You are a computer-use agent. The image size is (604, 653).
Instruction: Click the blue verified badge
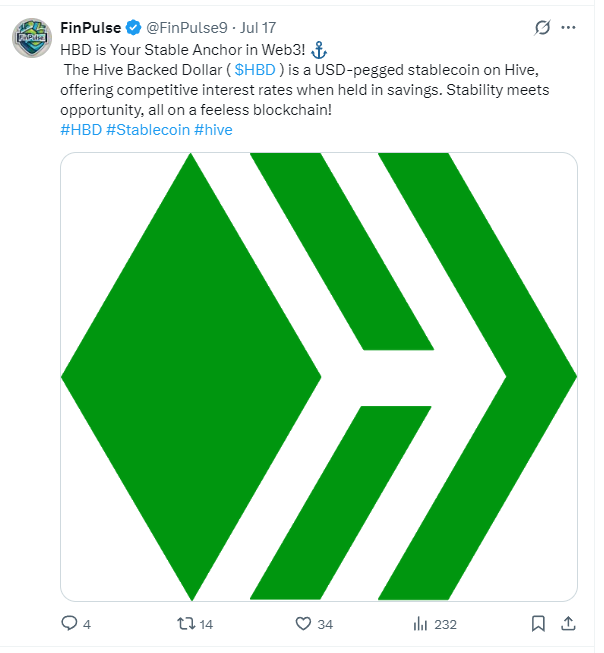[x=133, y=28]
